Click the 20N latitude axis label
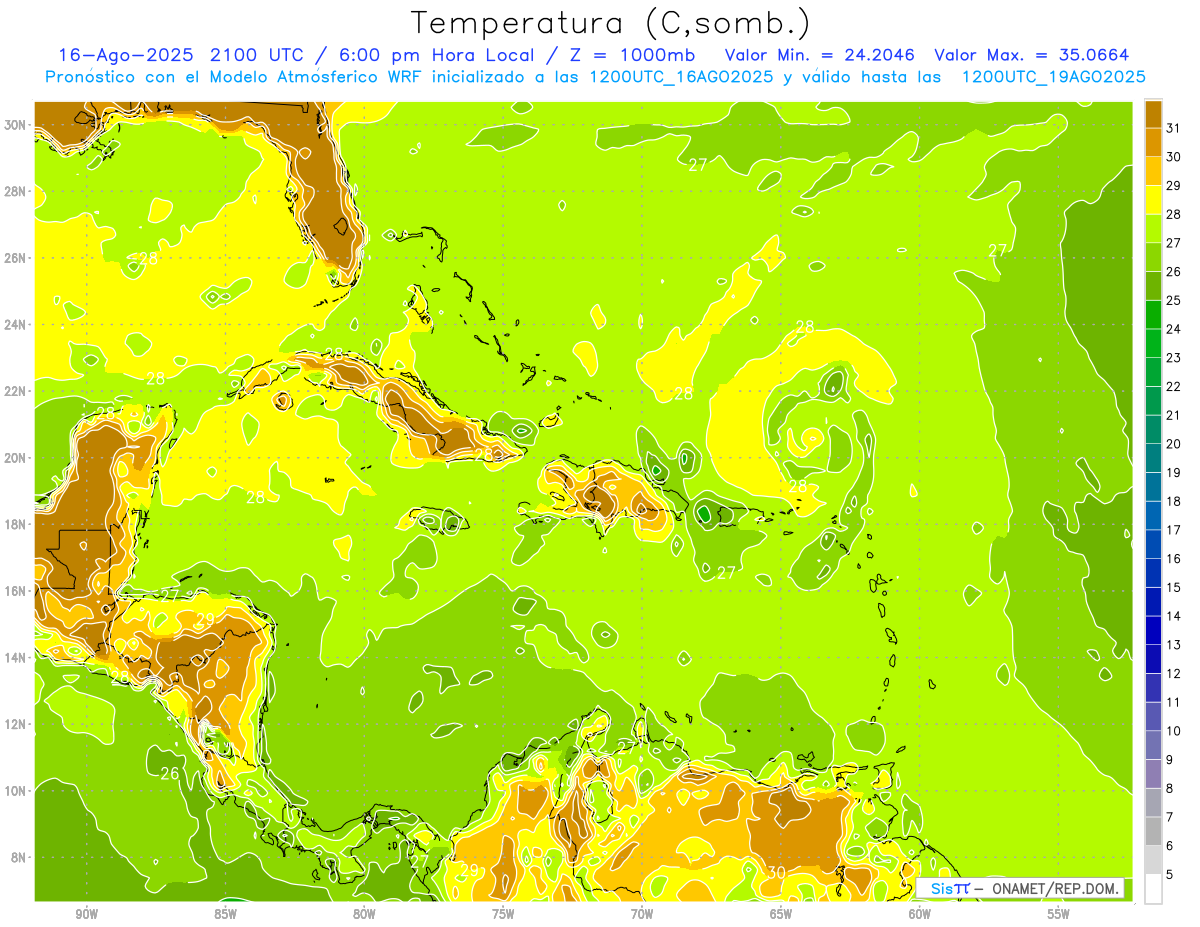The height and width of the screenshot is (927, 1200). click(x=15, y=458)
